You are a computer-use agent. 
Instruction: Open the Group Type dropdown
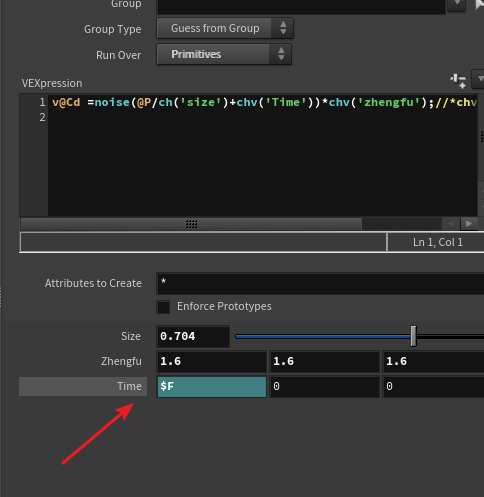[x=225, y=28]
